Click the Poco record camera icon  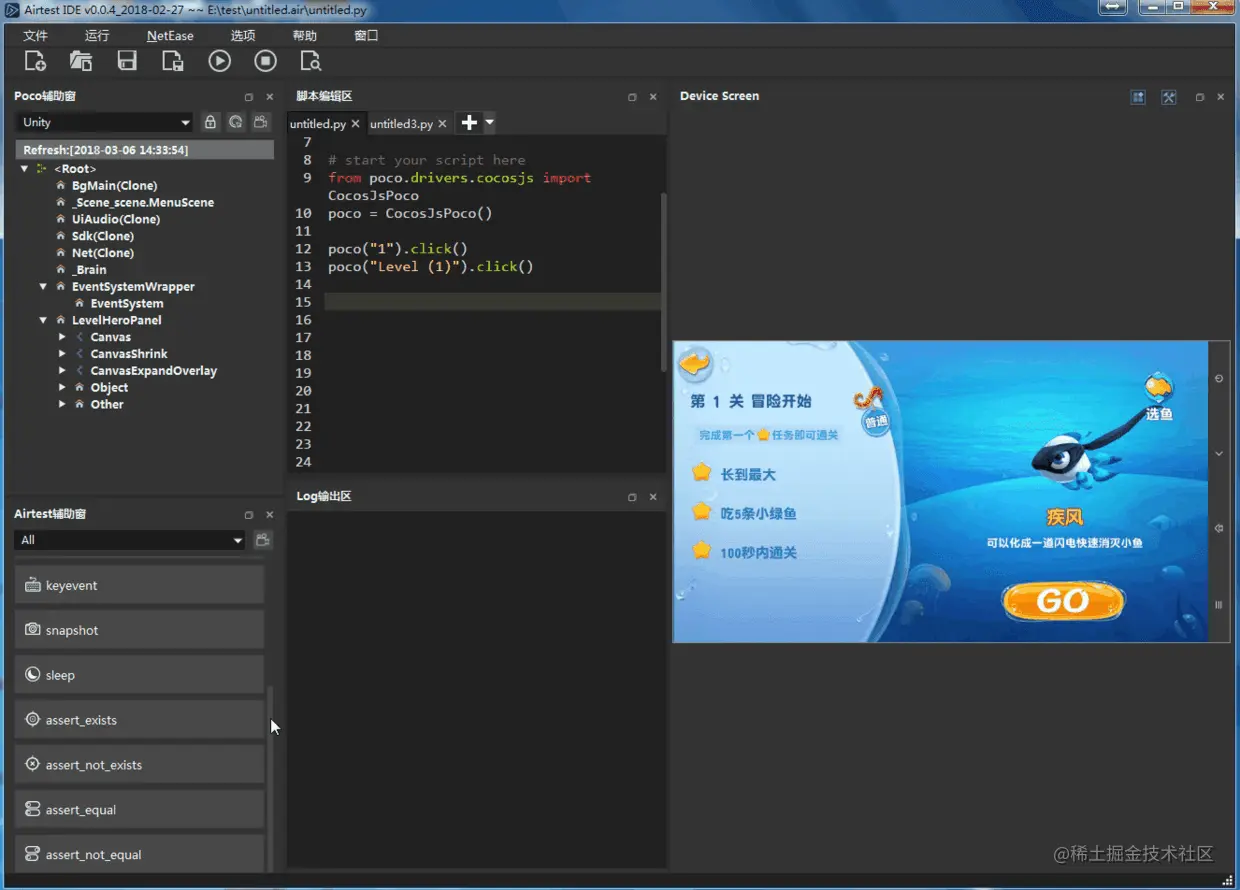pyautogui.click(x=260, y=122)
